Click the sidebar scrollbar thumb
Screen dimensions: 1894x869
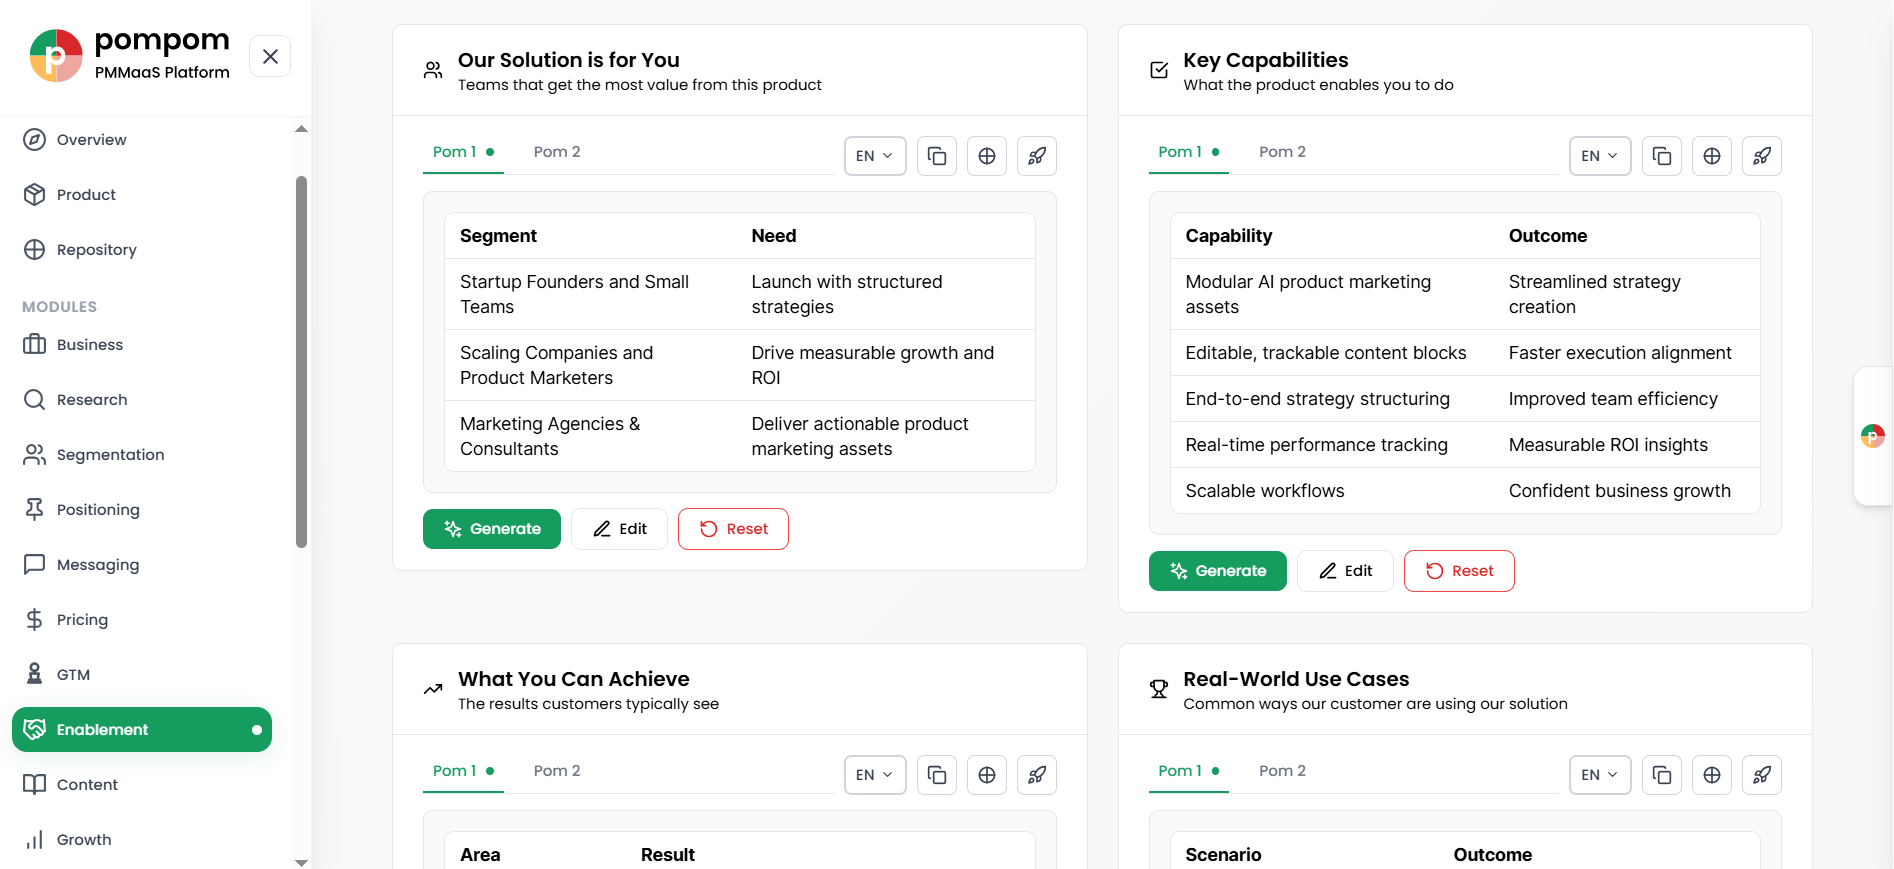tap(301, 362)
